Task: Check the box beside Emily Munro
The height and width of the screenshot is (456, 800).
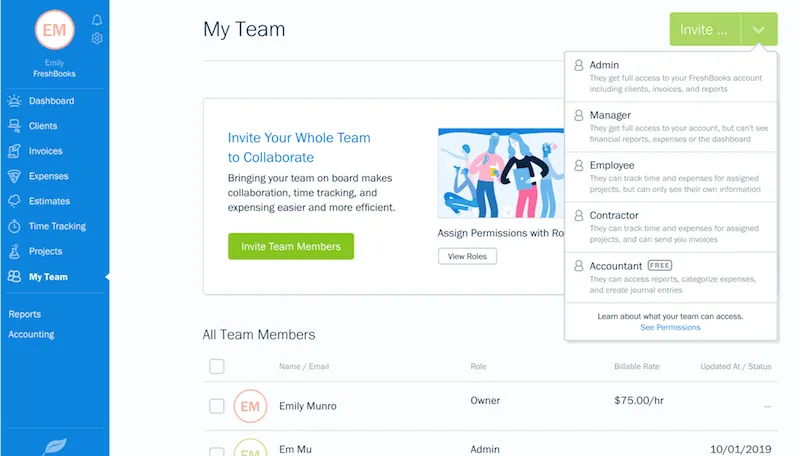Action: [x=217, y=406]
